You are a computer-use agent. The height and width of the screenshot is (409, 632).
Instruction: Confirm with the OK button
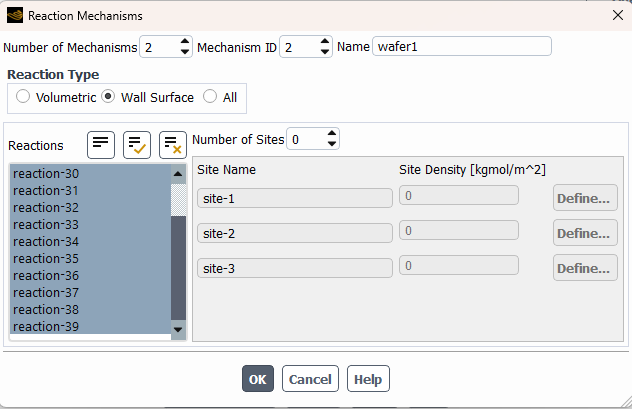pyautogui.click(x=258, y=379)
